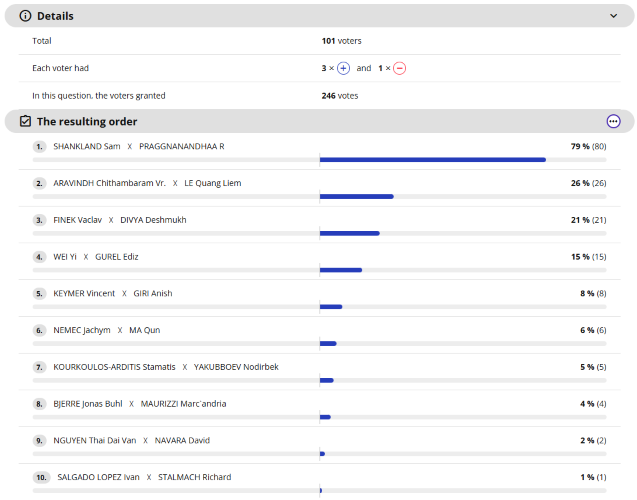Click the 26% vote bar

[x=356, y=196]
